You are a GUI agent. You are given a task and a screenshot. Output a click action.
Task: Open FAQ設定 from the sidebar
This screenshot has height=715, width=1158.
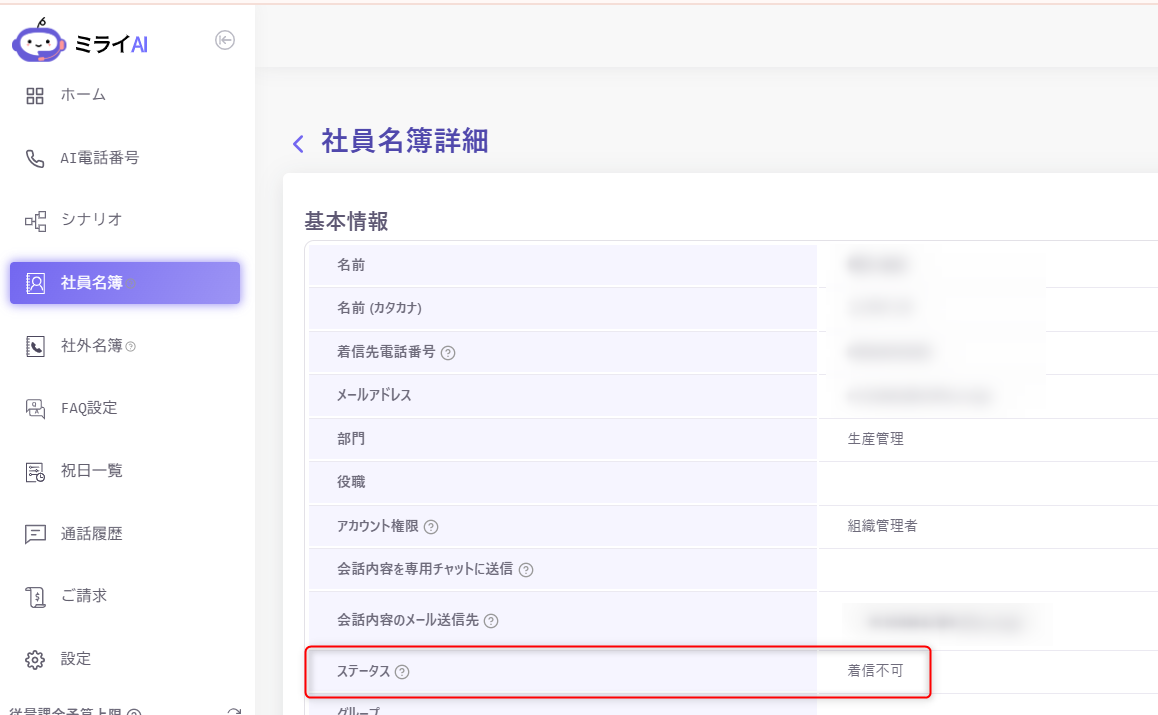pyautogui.click(x=89, y=408)
